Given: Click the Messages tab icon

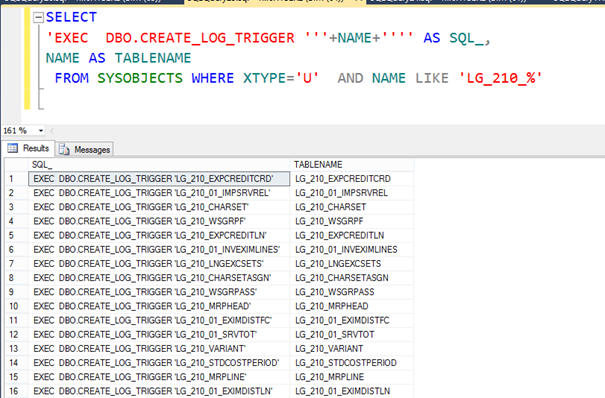Looking at the screenshot, I should 64,150.
